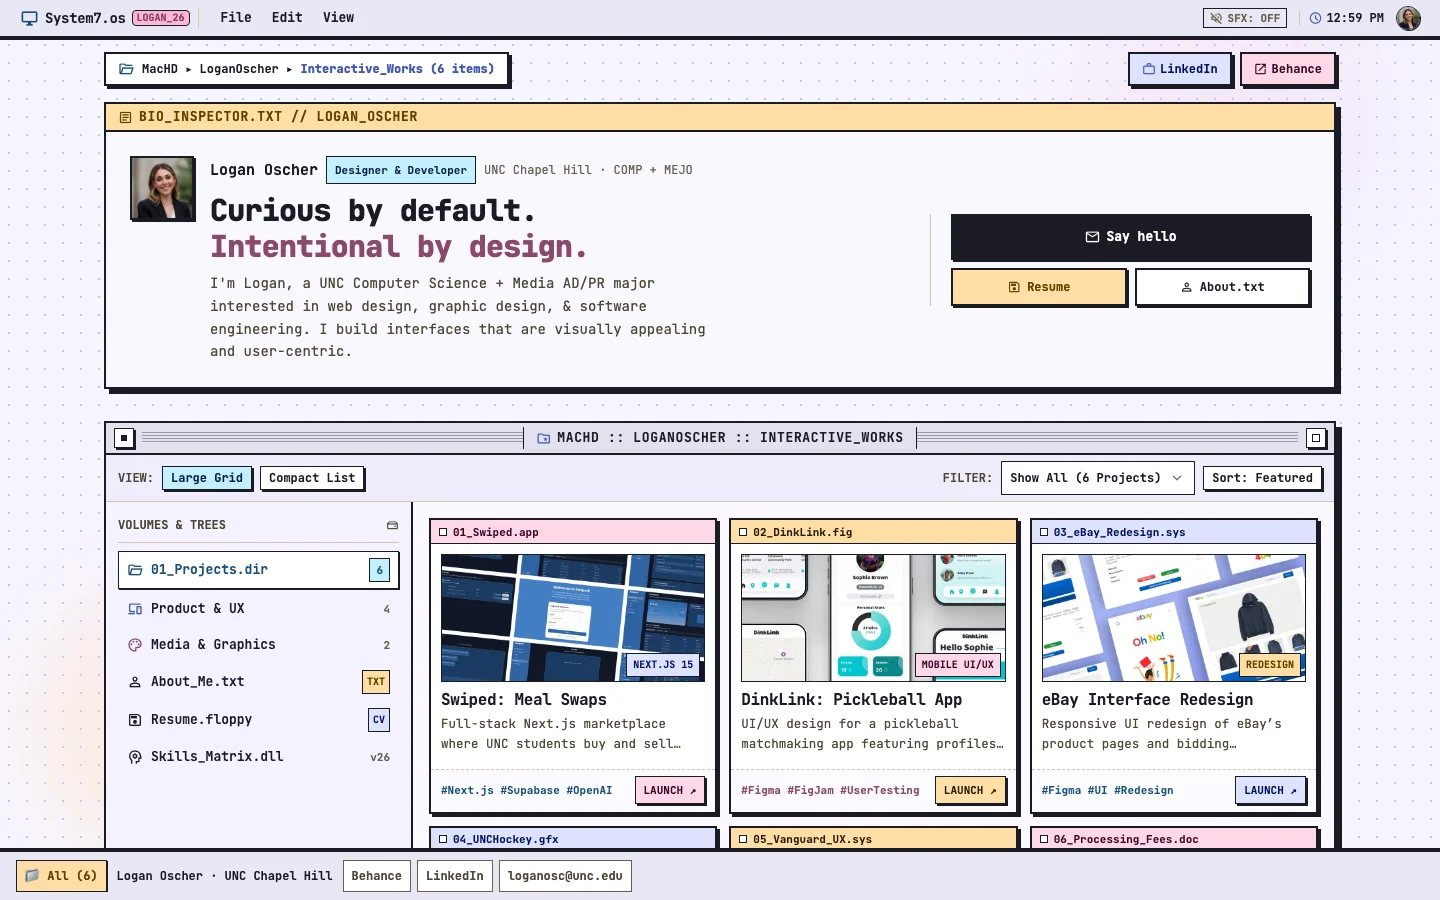Click the square control left of window title

(x=124, y=438)
